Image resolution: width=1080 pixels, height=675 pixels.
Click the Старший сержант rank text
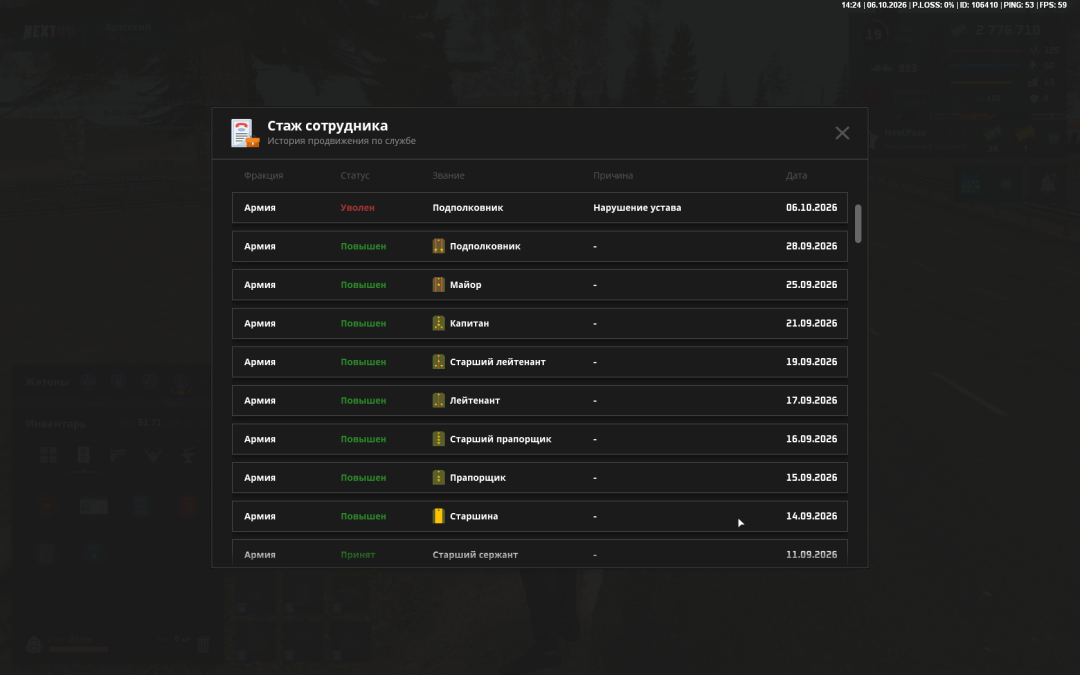(x=475, y=554)
